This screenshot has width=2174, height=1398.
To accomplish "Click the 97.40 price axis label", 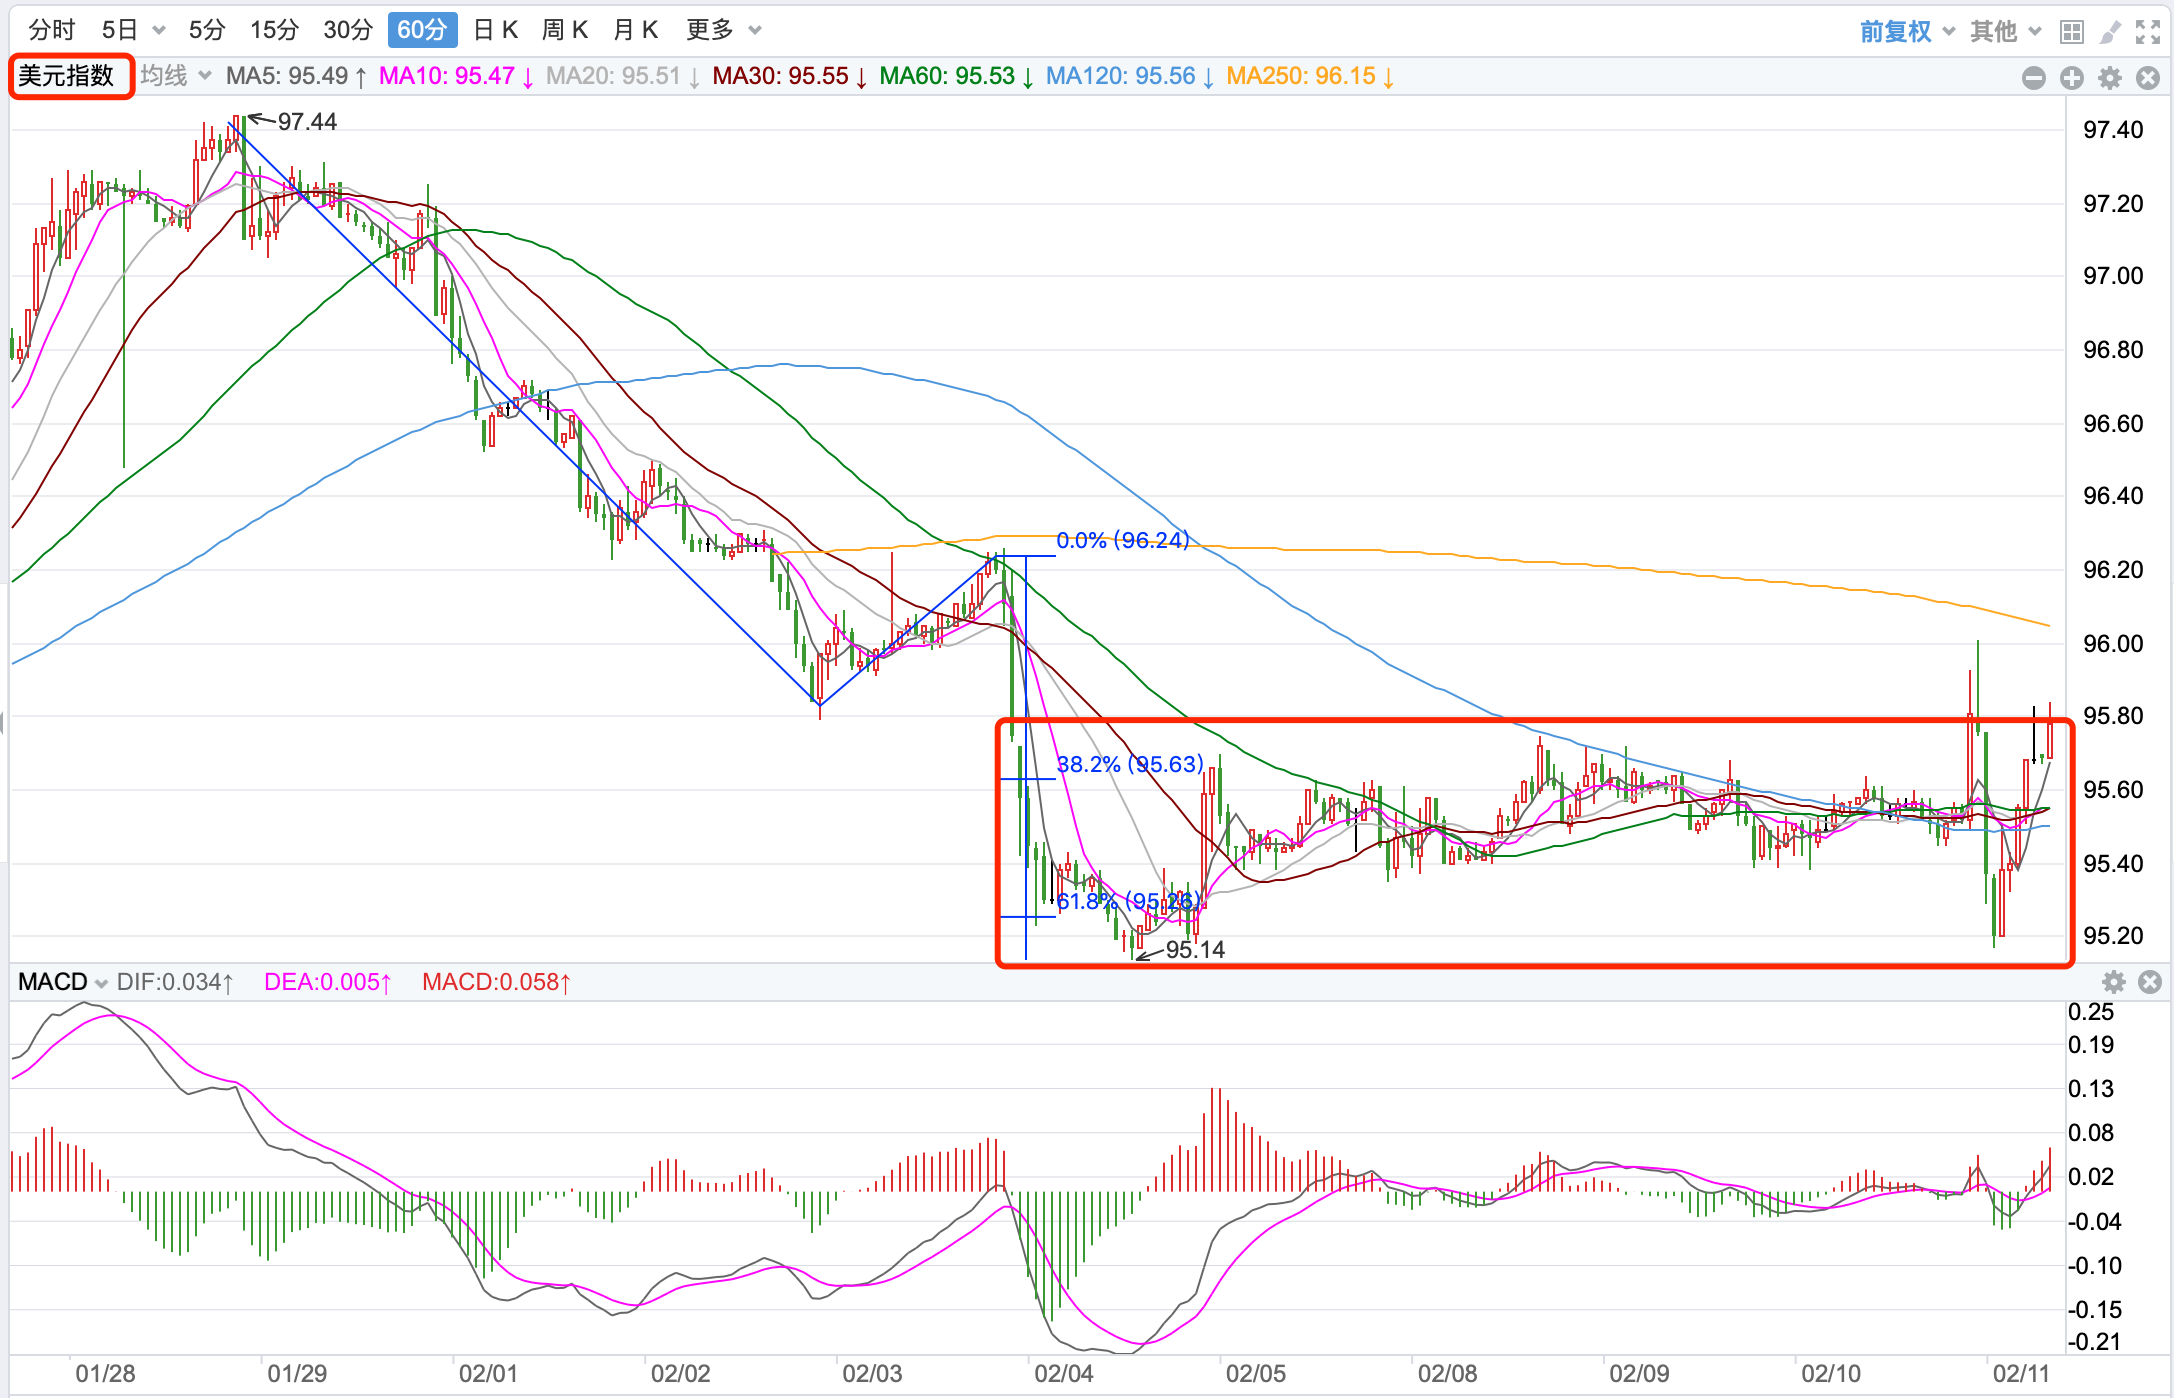I will 2113,129.
